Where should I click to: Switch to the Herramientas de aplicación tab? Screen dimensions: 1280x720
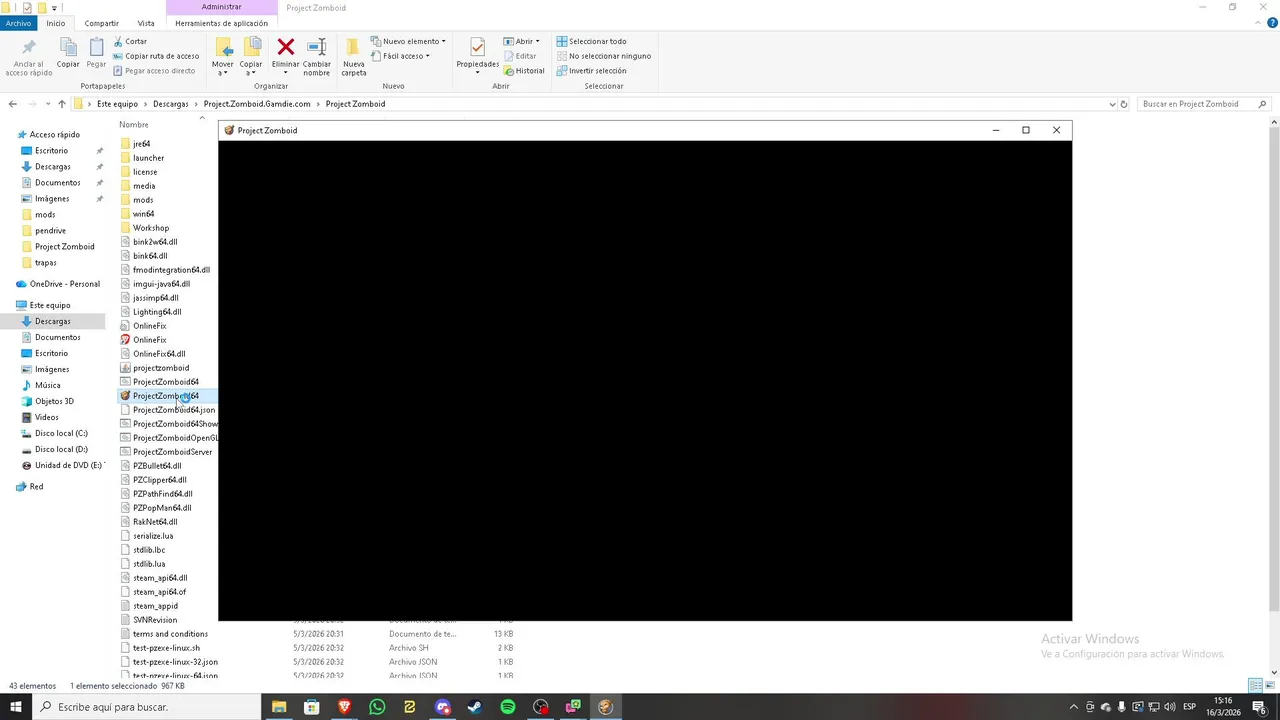point(221,23)
